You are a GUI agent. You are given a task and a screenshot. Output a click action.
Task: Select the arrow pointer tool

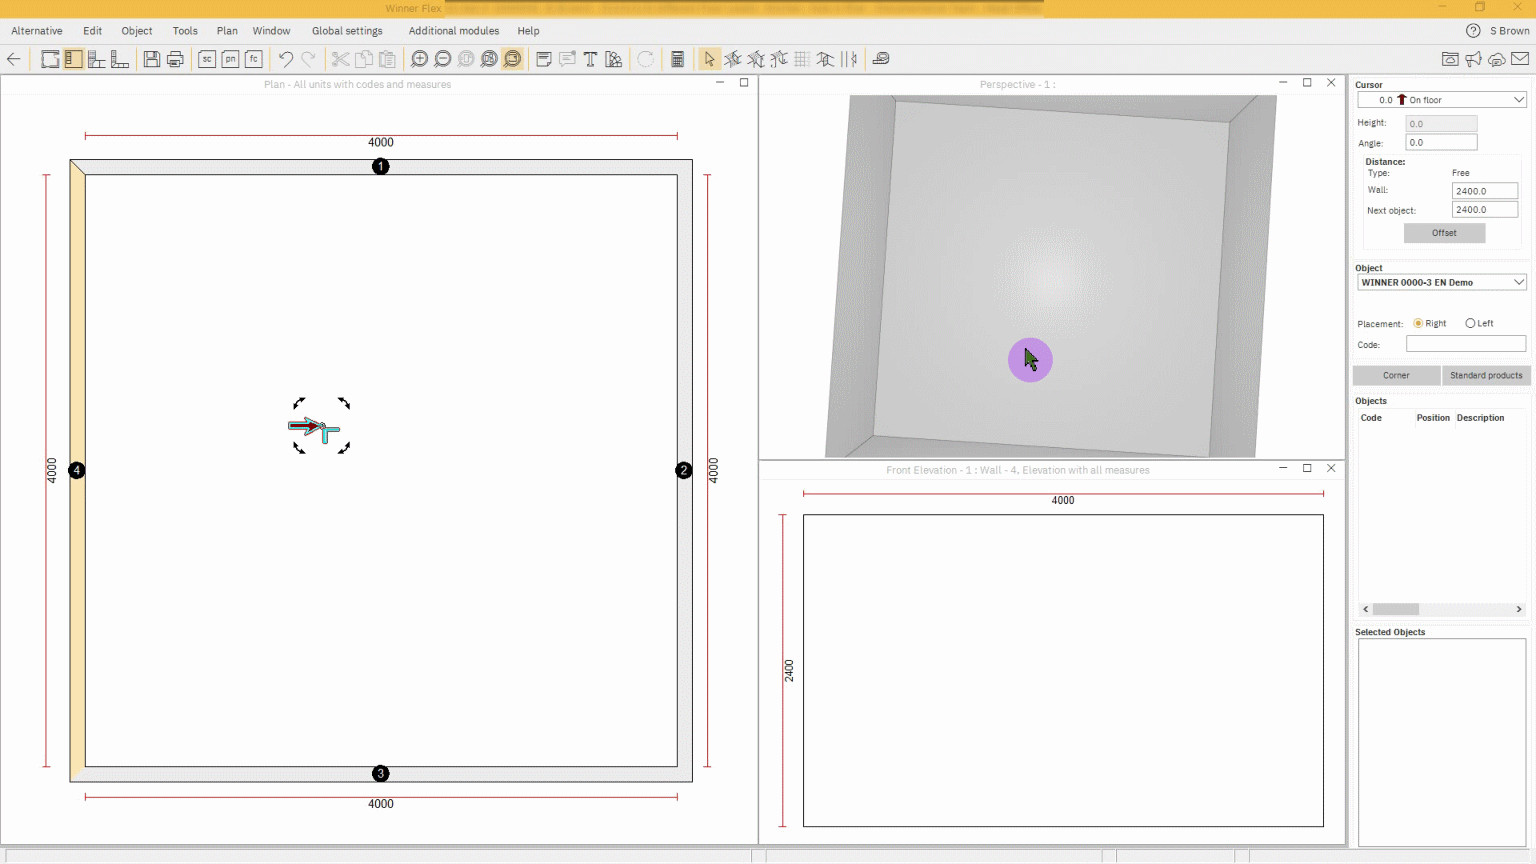[709, 59]
